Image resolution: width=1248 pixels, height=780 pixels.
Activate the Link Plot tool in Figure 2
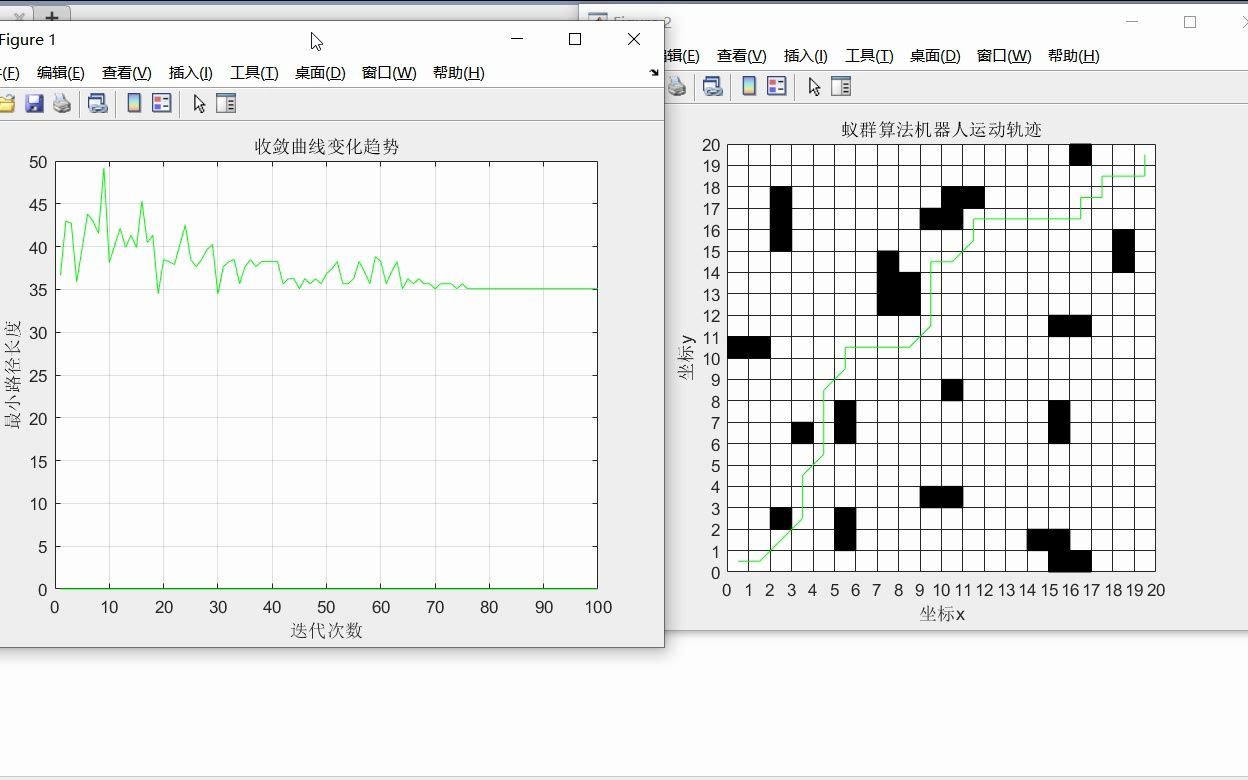click(x=712, y=86)
